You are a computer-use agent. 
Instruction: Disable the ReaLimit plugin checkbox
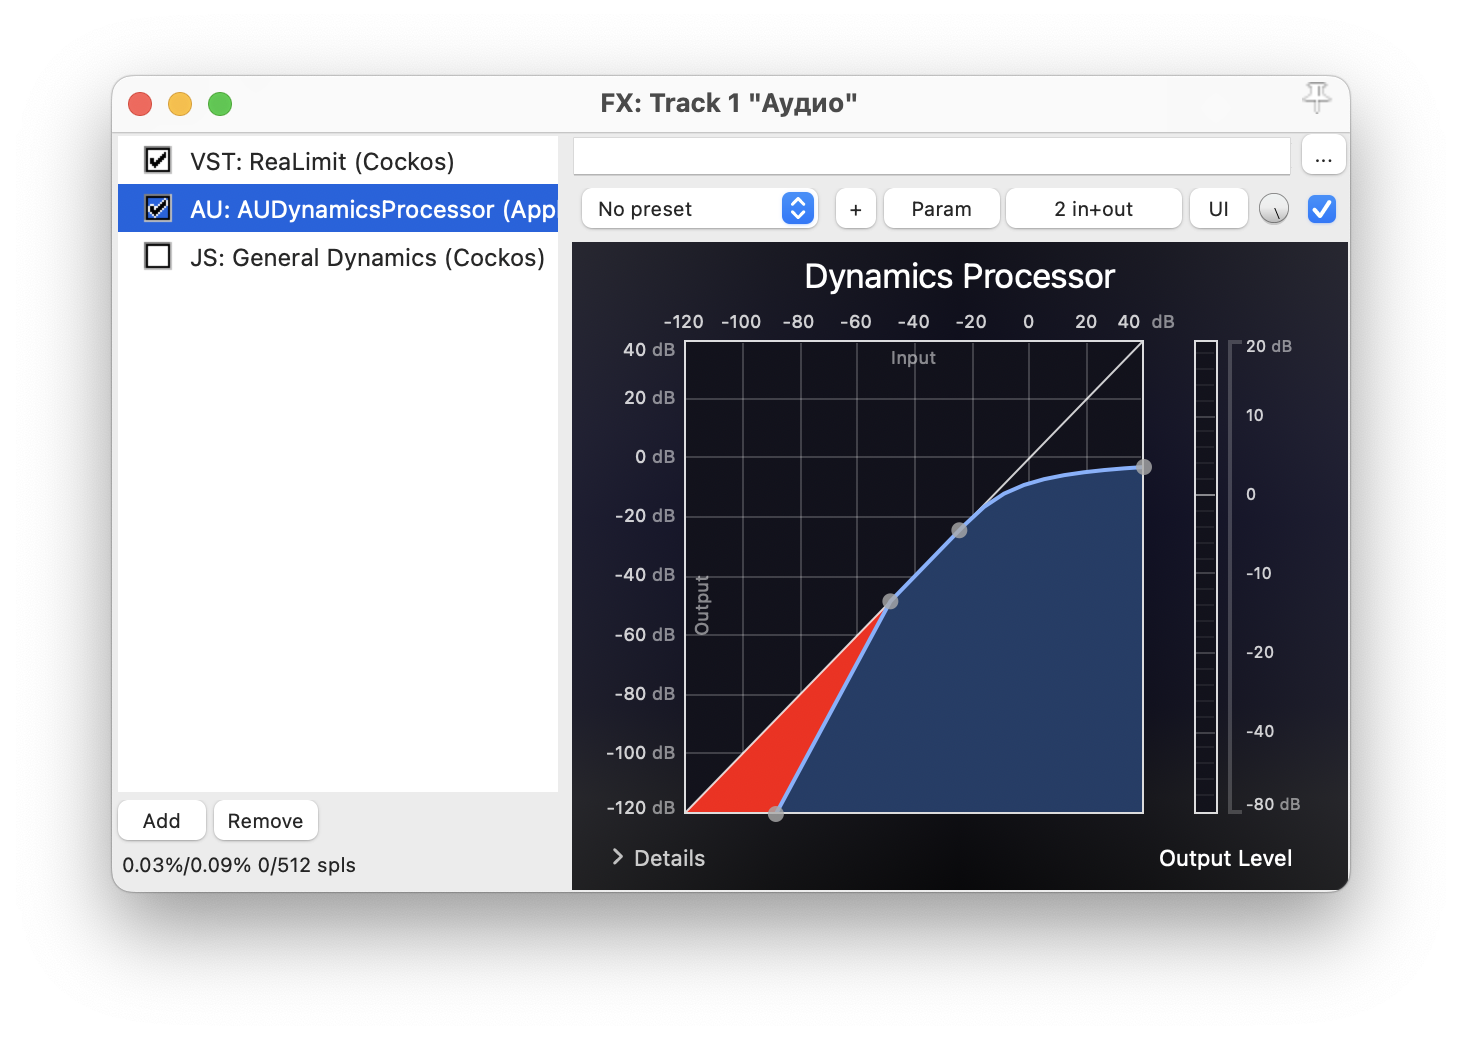158,160
